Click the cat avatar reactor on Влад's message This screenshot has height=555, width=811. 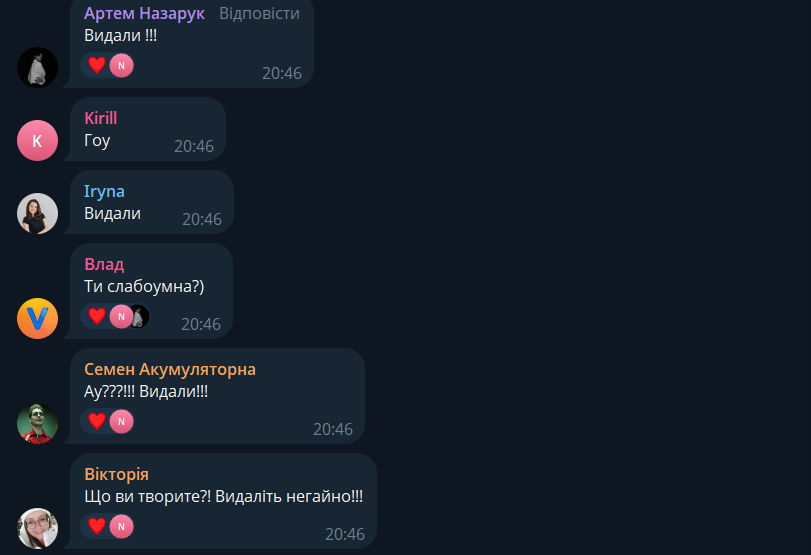[139, 316]
